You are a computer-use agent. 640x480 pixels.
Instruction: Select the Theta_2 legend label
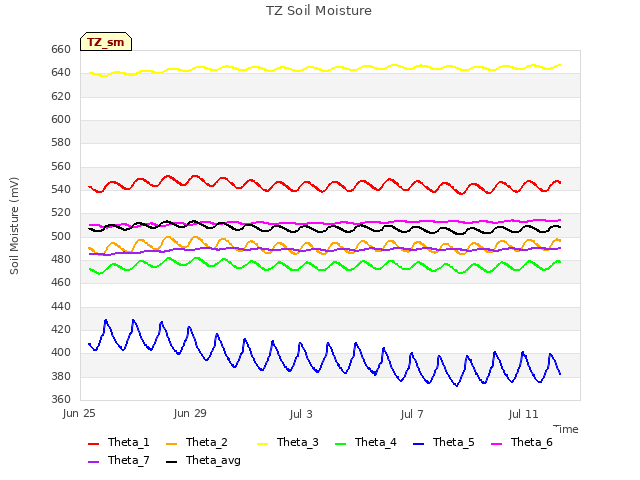[x=207, y=442]
